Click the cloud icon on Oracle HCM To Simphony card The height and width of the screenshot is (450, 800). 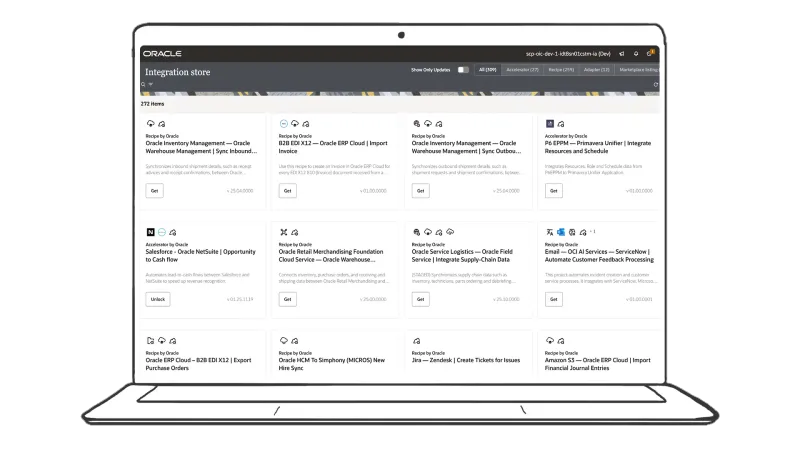pyautogui.click(x=284, y=340)
